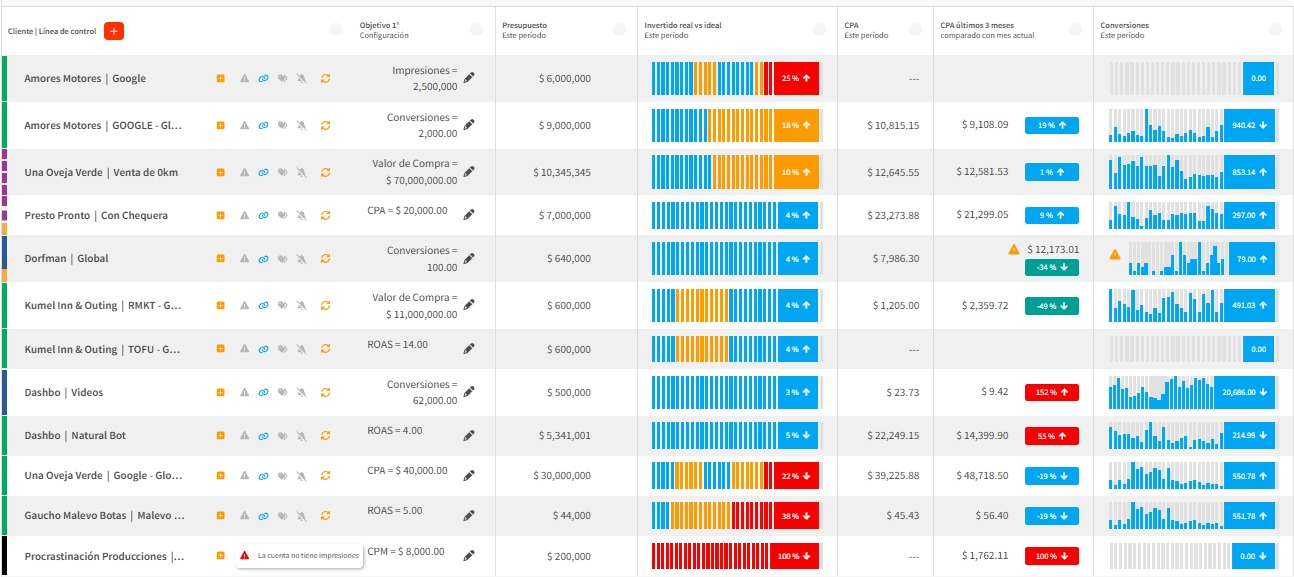
Task: Click the warning triangle on Presto Pronto row
Action: 241,215
